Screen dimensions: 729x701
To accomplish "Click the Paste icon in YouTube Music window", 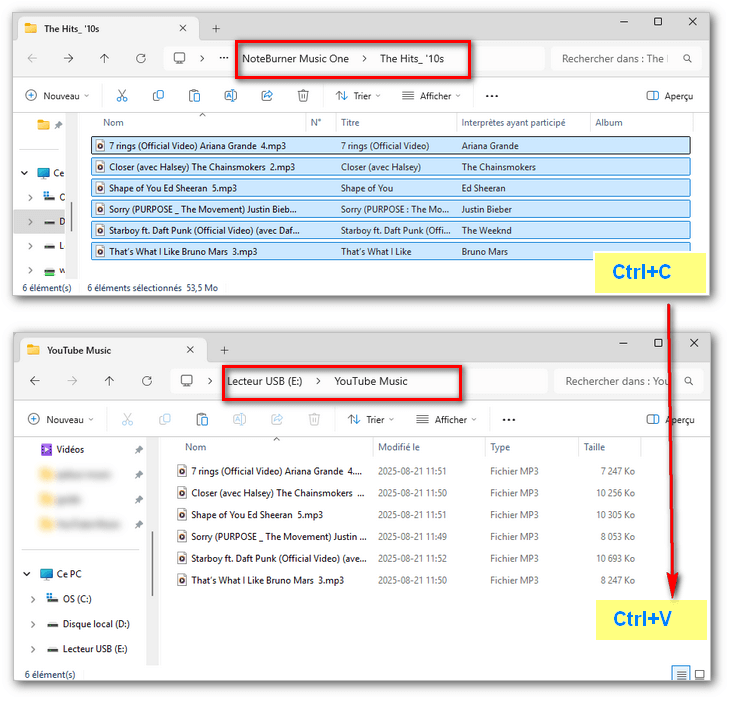I will pos(202,420).
